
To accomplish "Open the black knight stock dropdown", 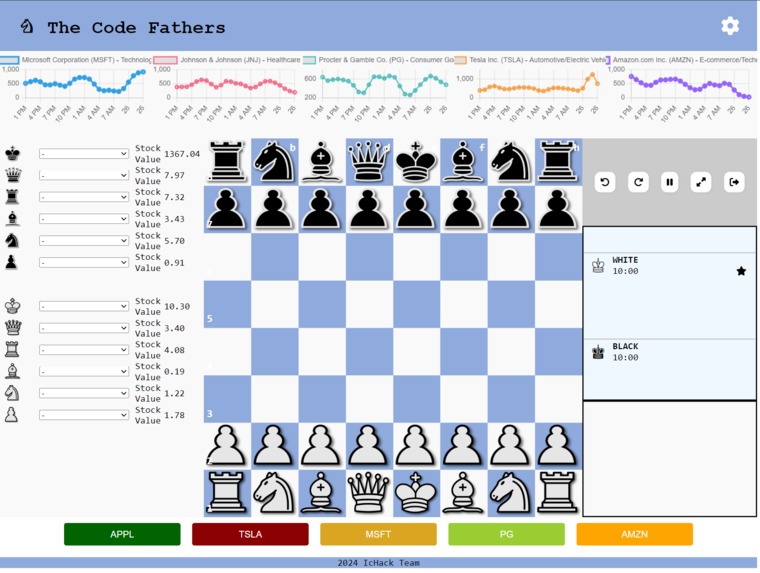I will (84, 240).
